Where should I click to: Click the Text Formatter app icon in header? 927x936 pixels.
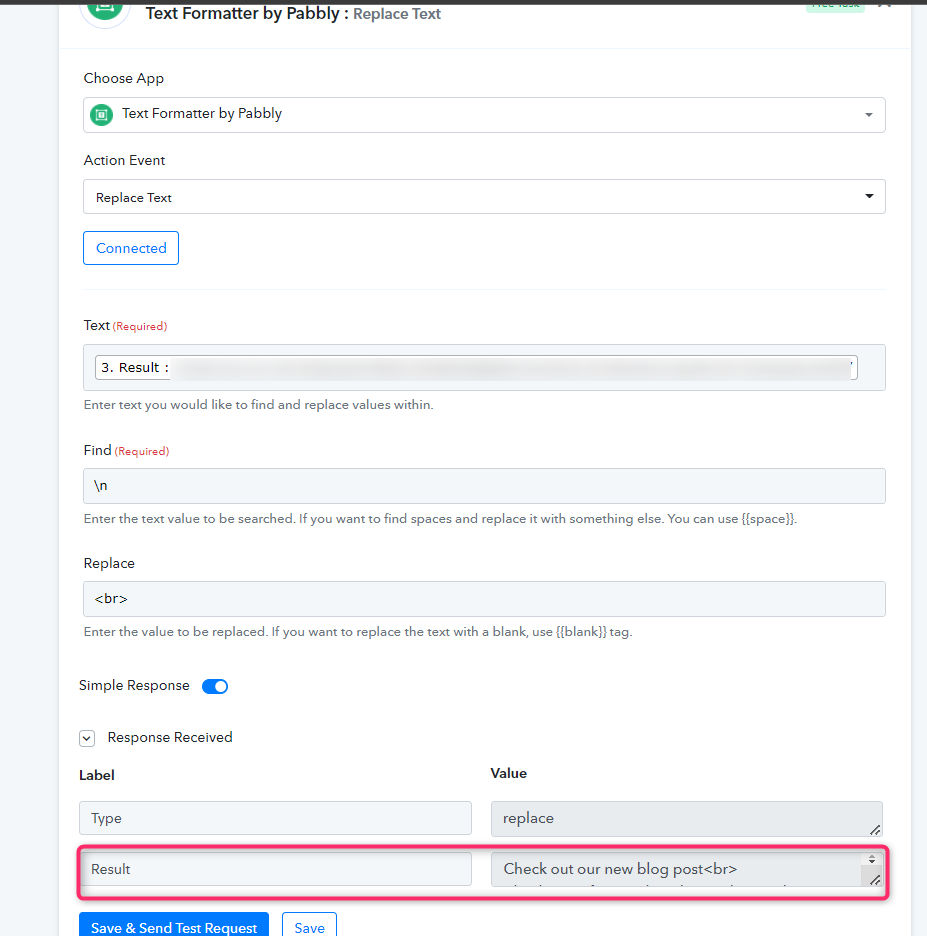click(105, 10)
